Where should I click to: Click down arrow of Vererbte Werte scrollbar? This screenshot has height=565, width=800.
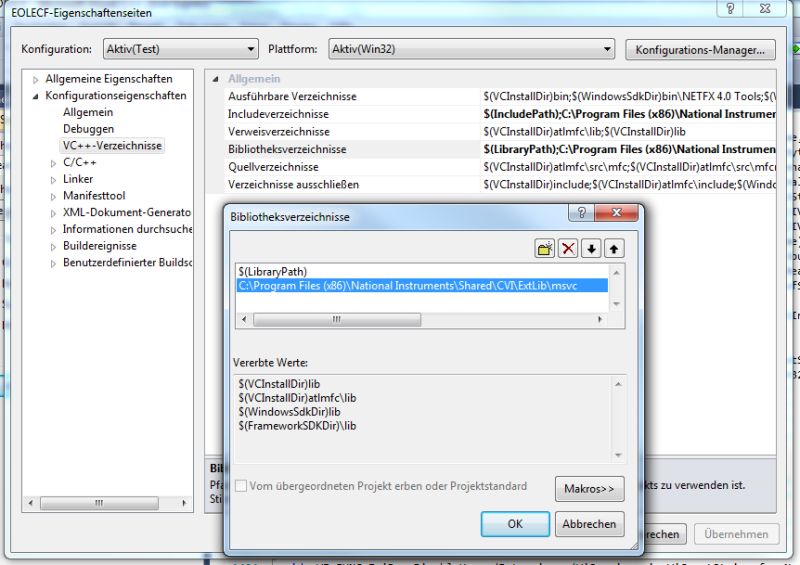618,455
